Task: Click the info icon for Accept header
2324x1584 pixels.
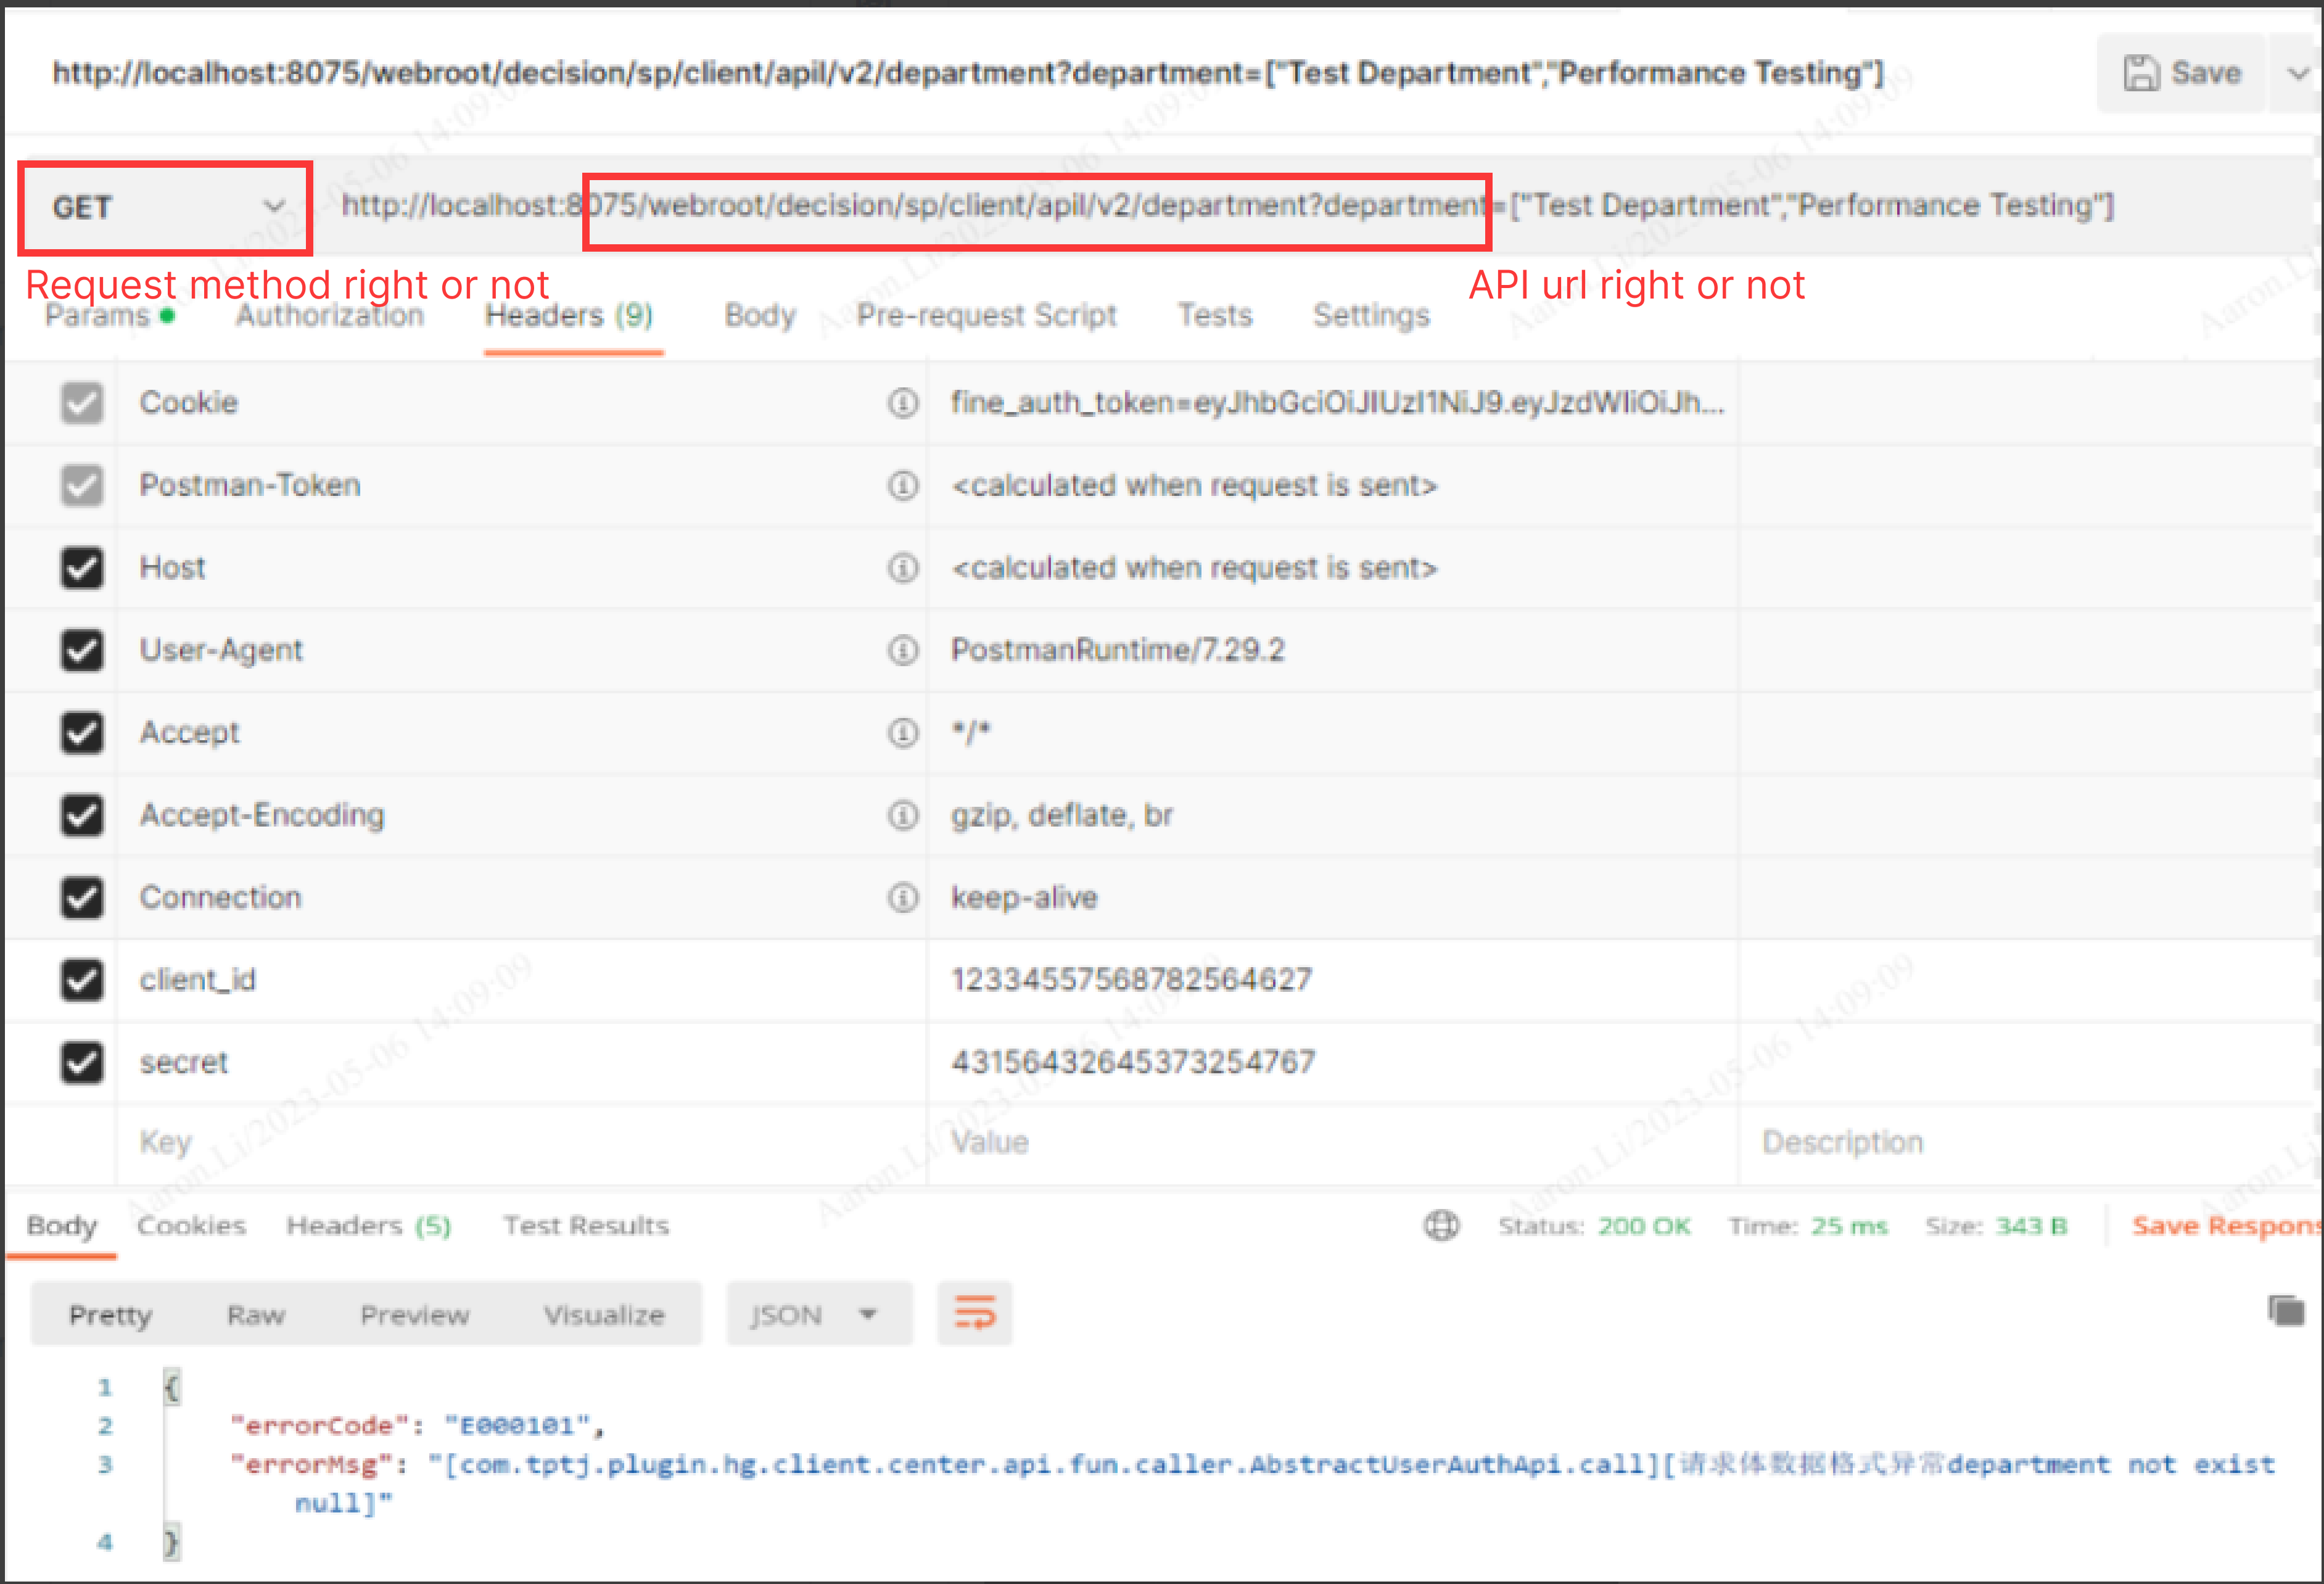Action: 903,733
